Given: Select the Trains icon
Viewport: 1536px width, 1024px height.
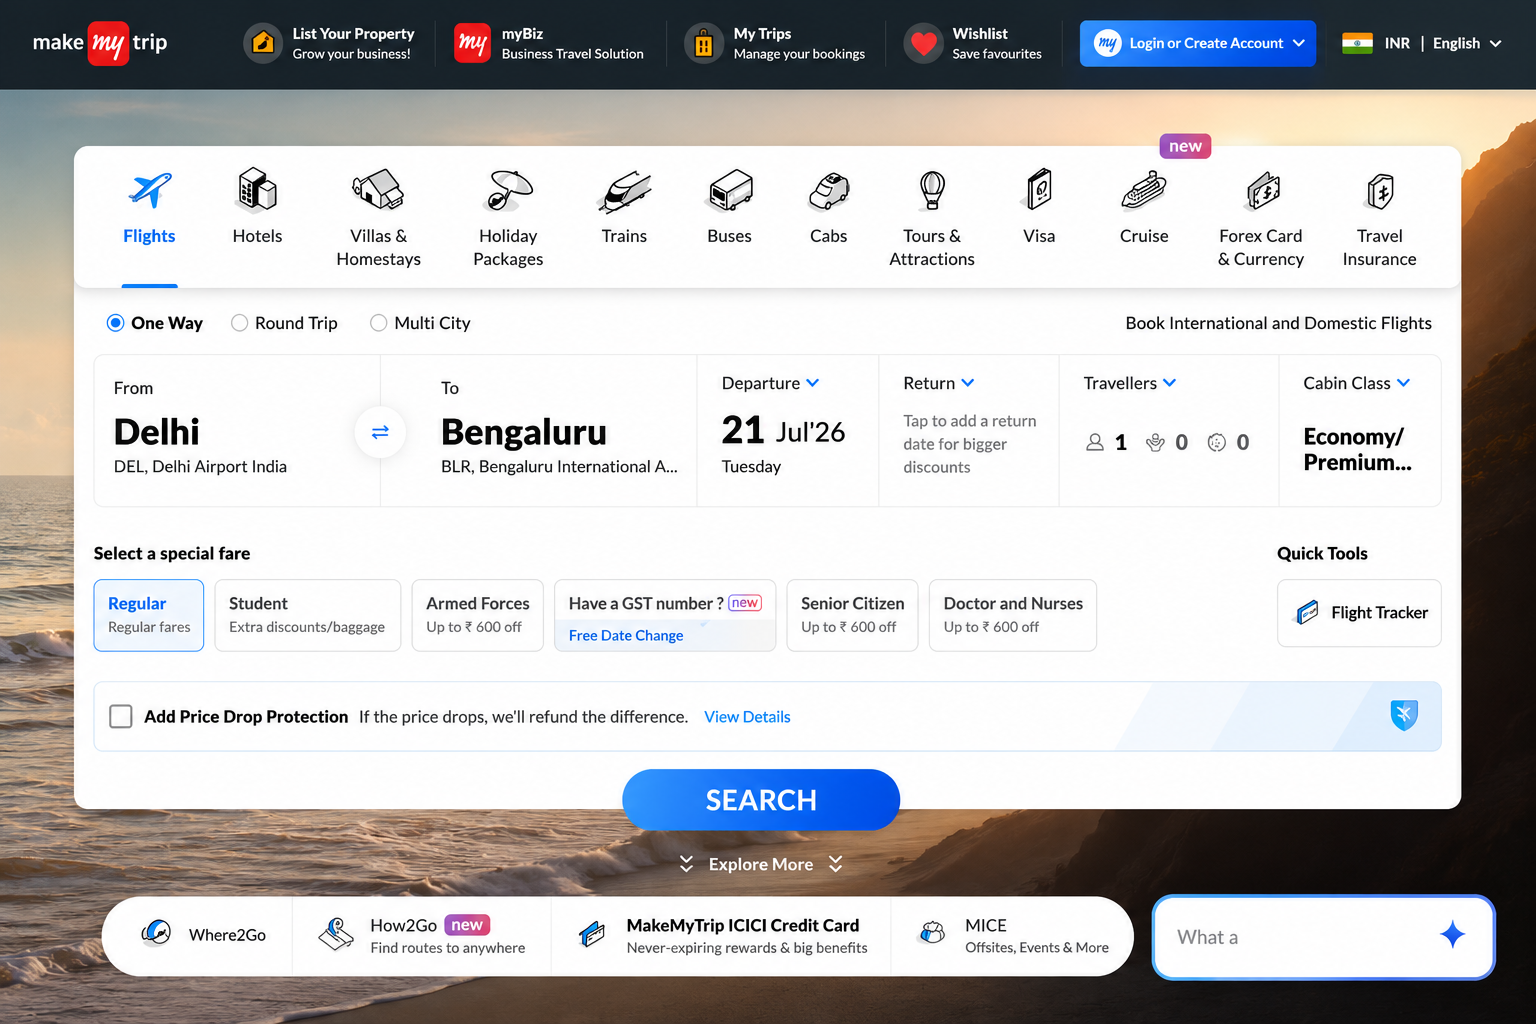Looking at the screenshot, I should pyautogui.click(x=624, y=191).
